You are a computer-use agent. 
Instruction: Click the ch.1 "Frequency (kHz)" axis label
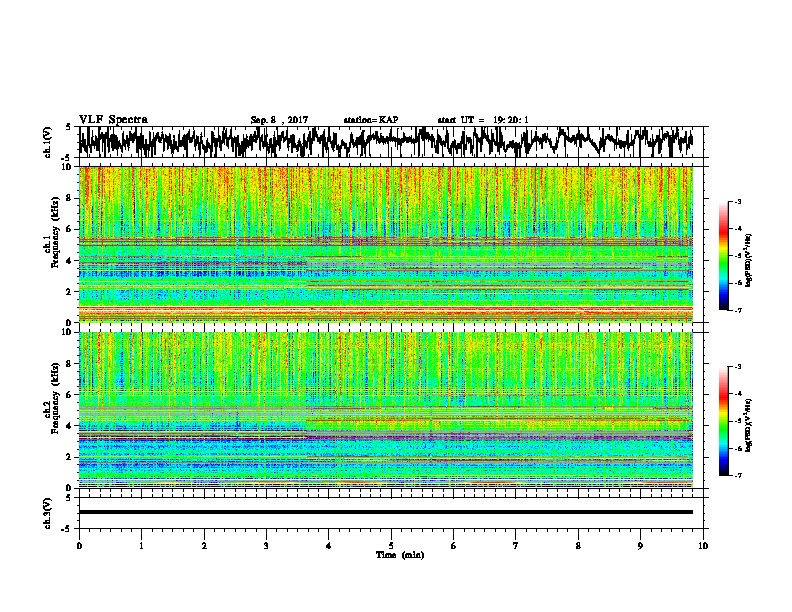click(x=55, y=233)
